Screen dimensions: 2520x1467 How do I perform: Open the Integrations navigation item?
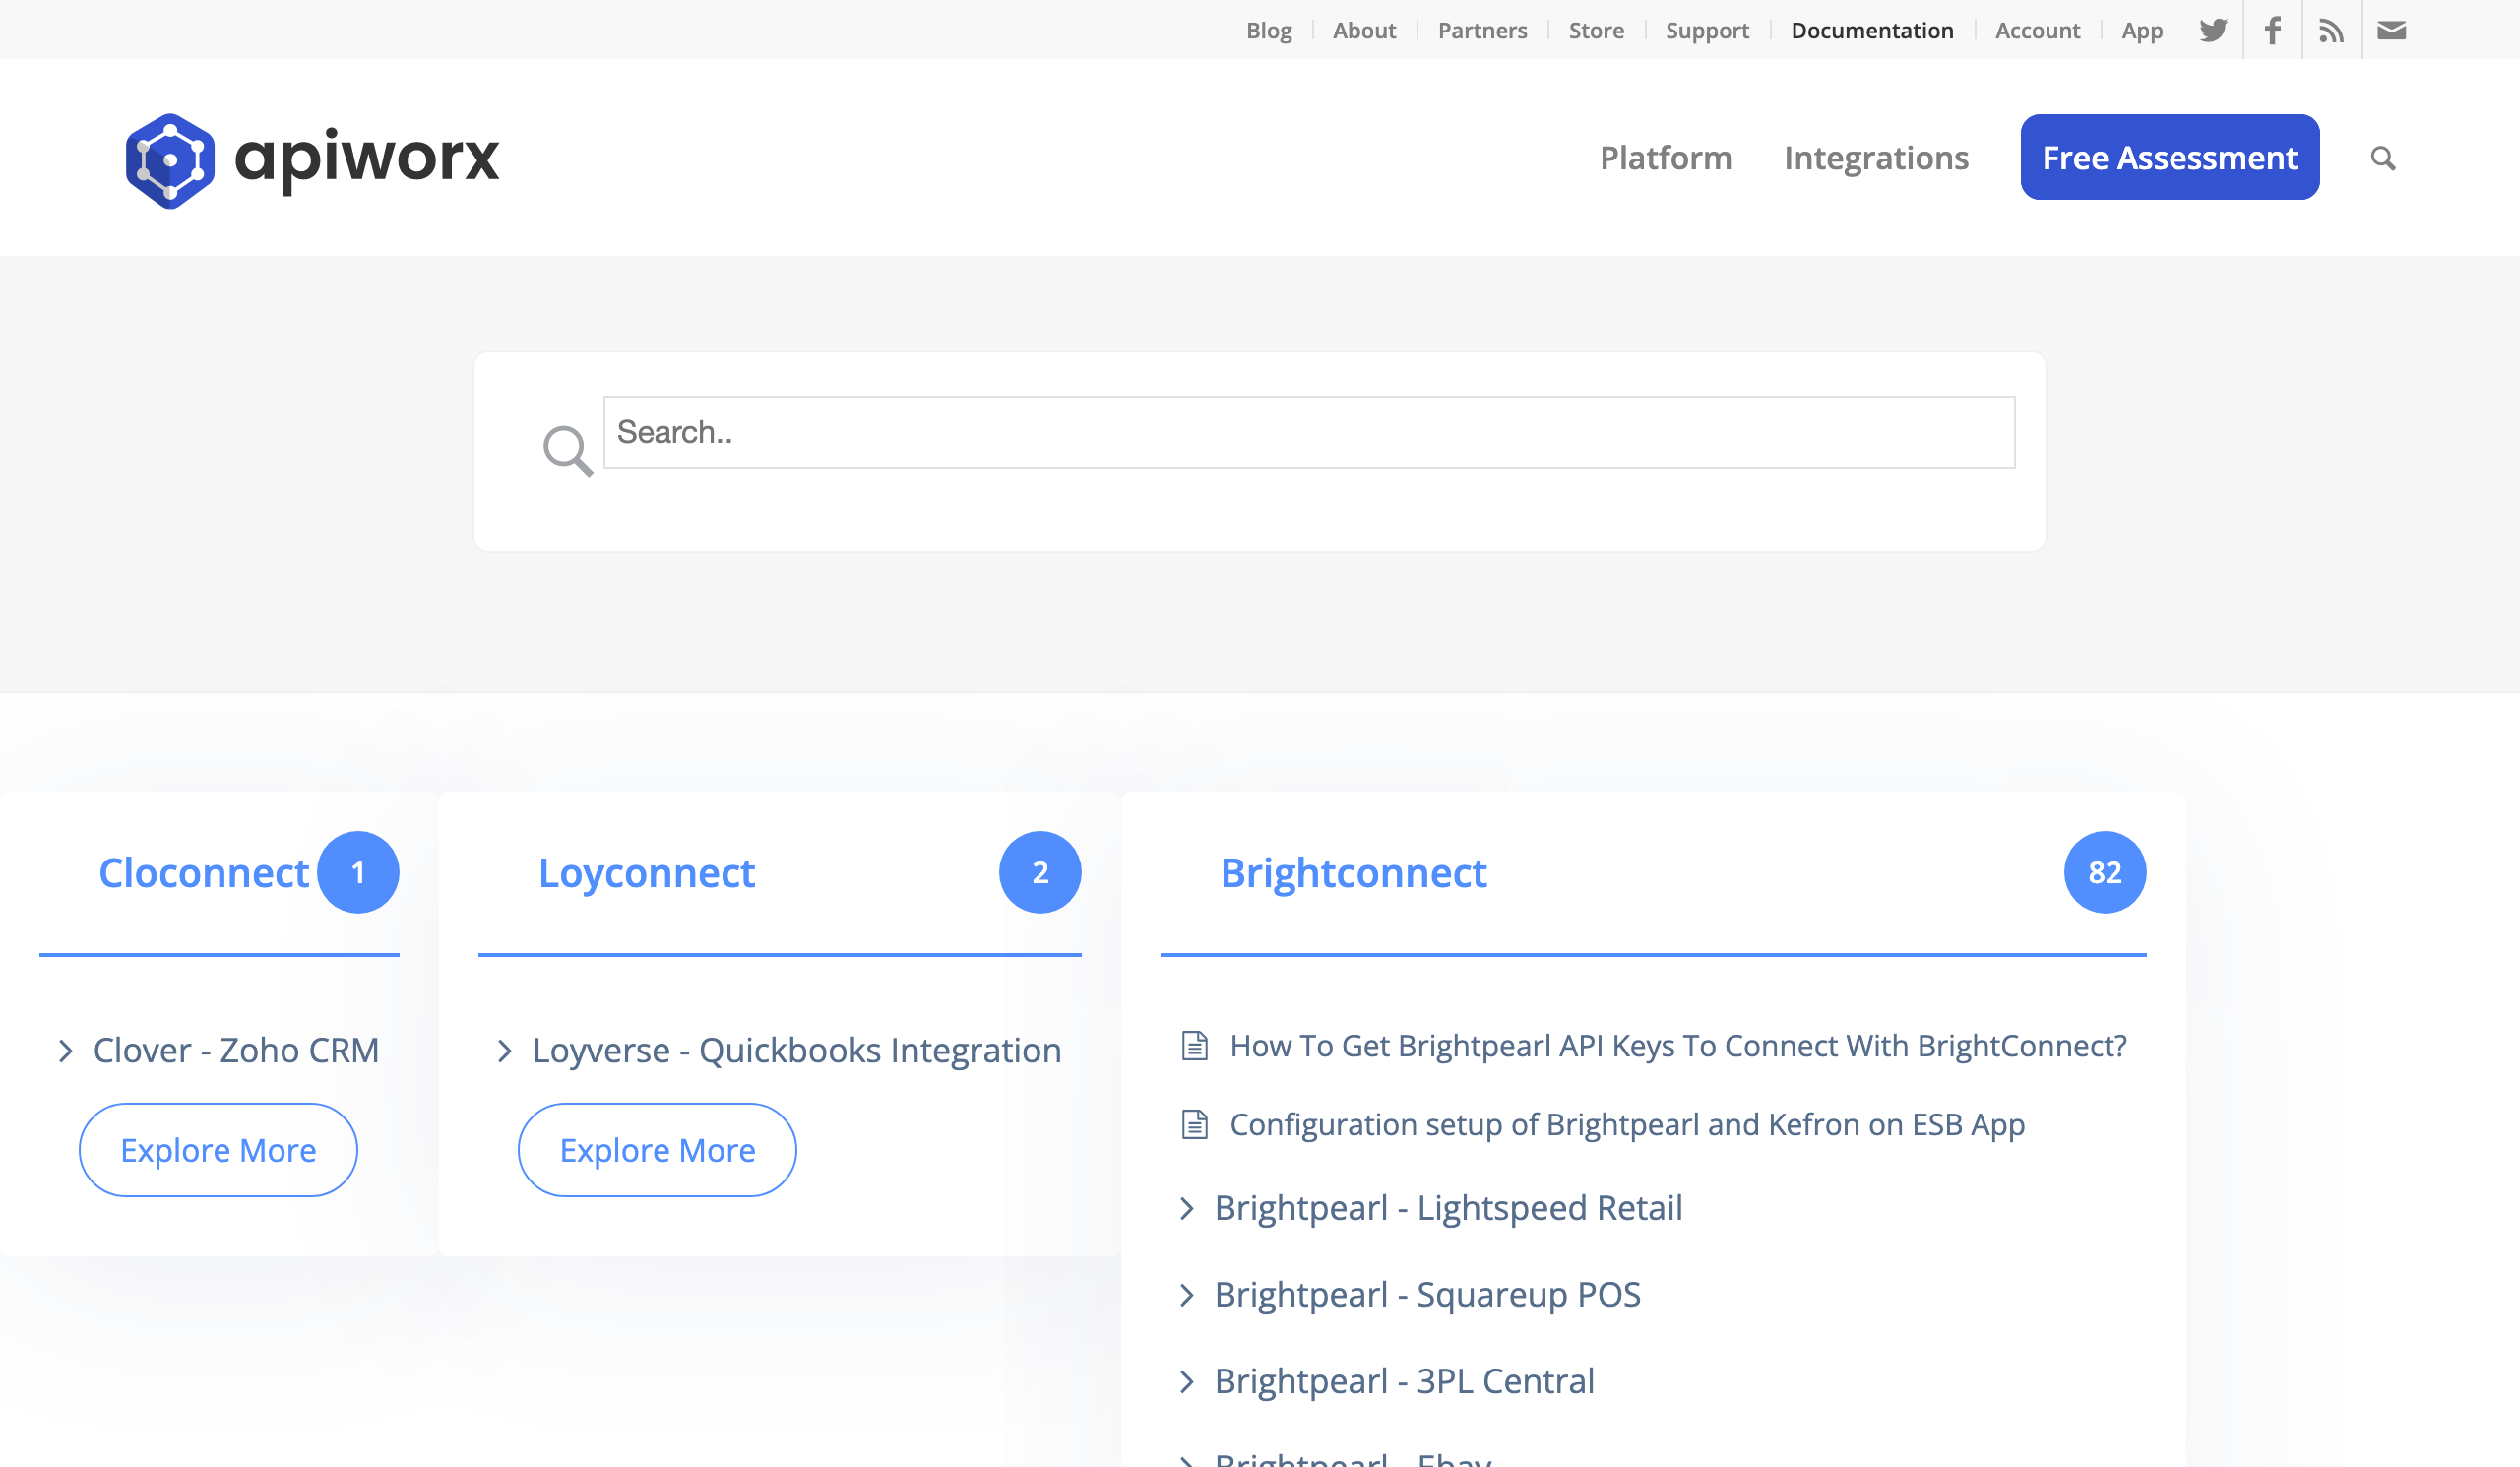tap(1876, 158)
